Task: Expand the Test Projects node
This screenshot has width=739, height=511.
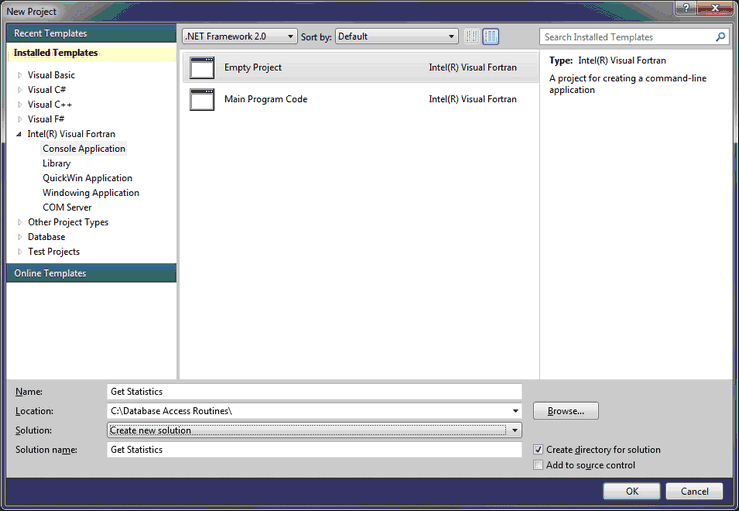Action: pos(20,252)
